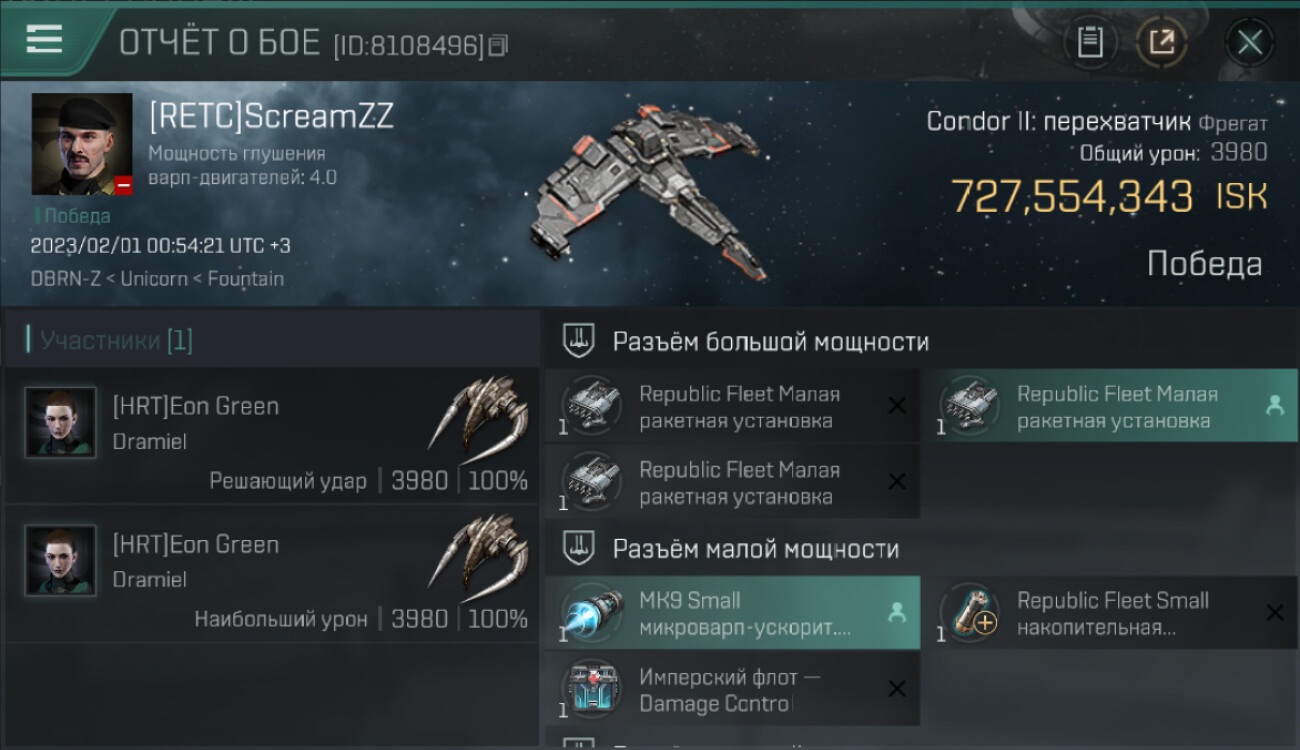Click the X on Republic Fleet Small накопительная

tap(1275, 613)
